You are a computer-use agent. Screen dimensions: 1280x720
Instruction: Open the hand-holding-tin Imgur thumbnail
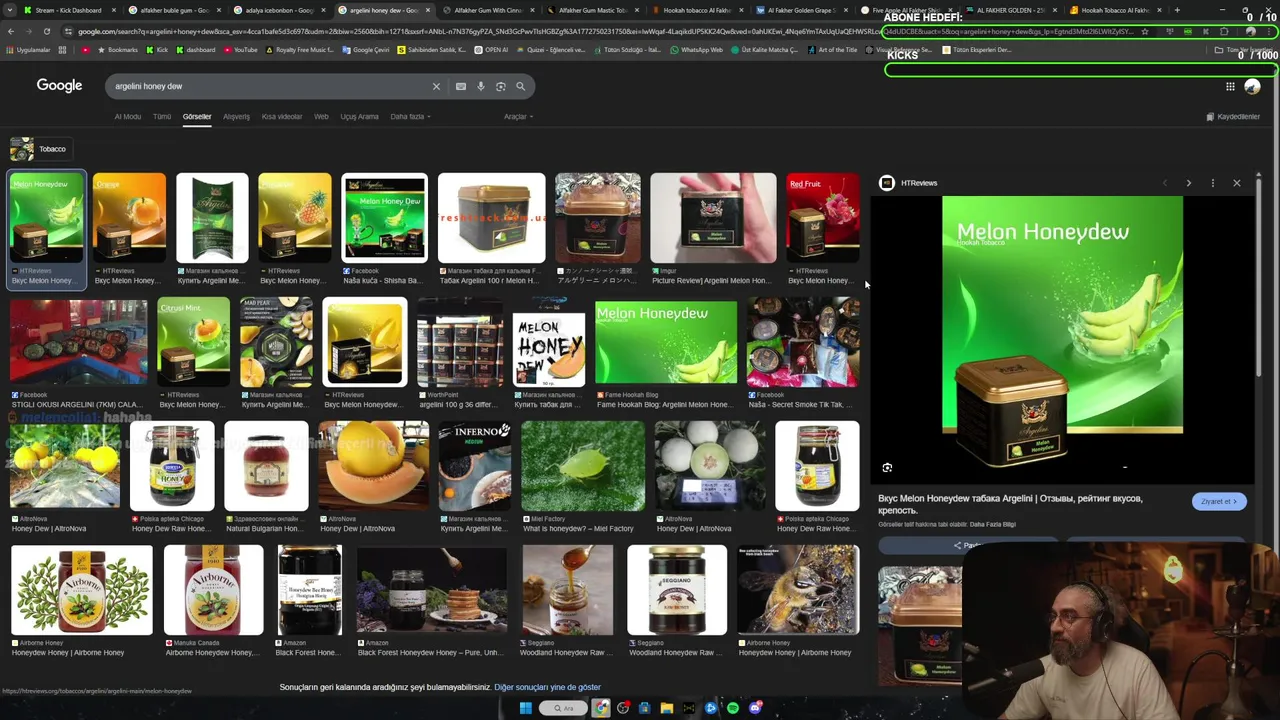pyautogui.click(x=713, y=218)
